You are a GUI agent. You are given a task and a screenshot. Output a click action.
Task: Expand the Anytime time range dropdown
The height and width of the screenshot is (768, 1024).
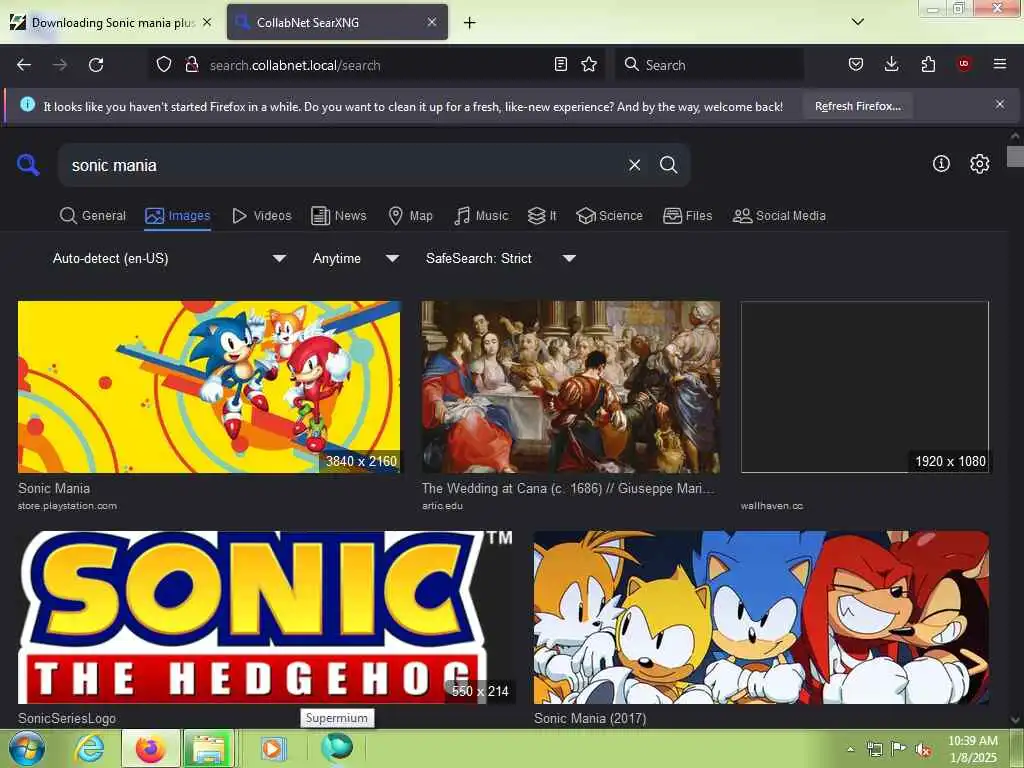(x=355, y=259)
